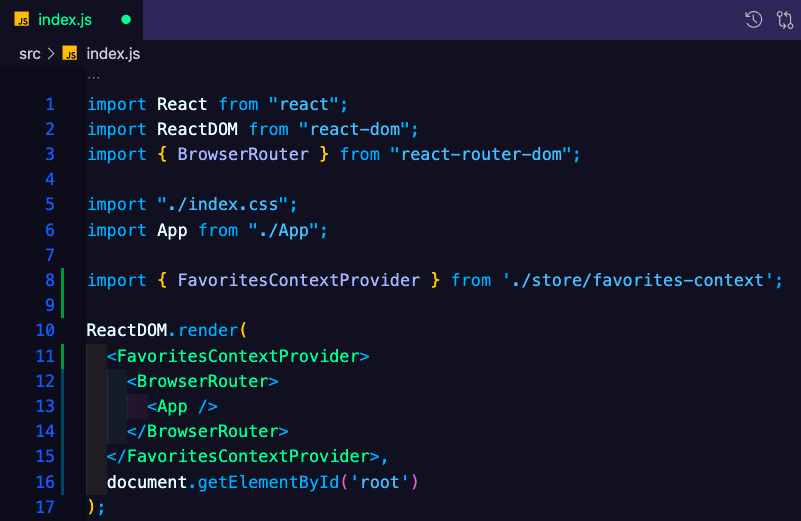
Task: Open the timeline history icon
Action: [x=753, y=20]
